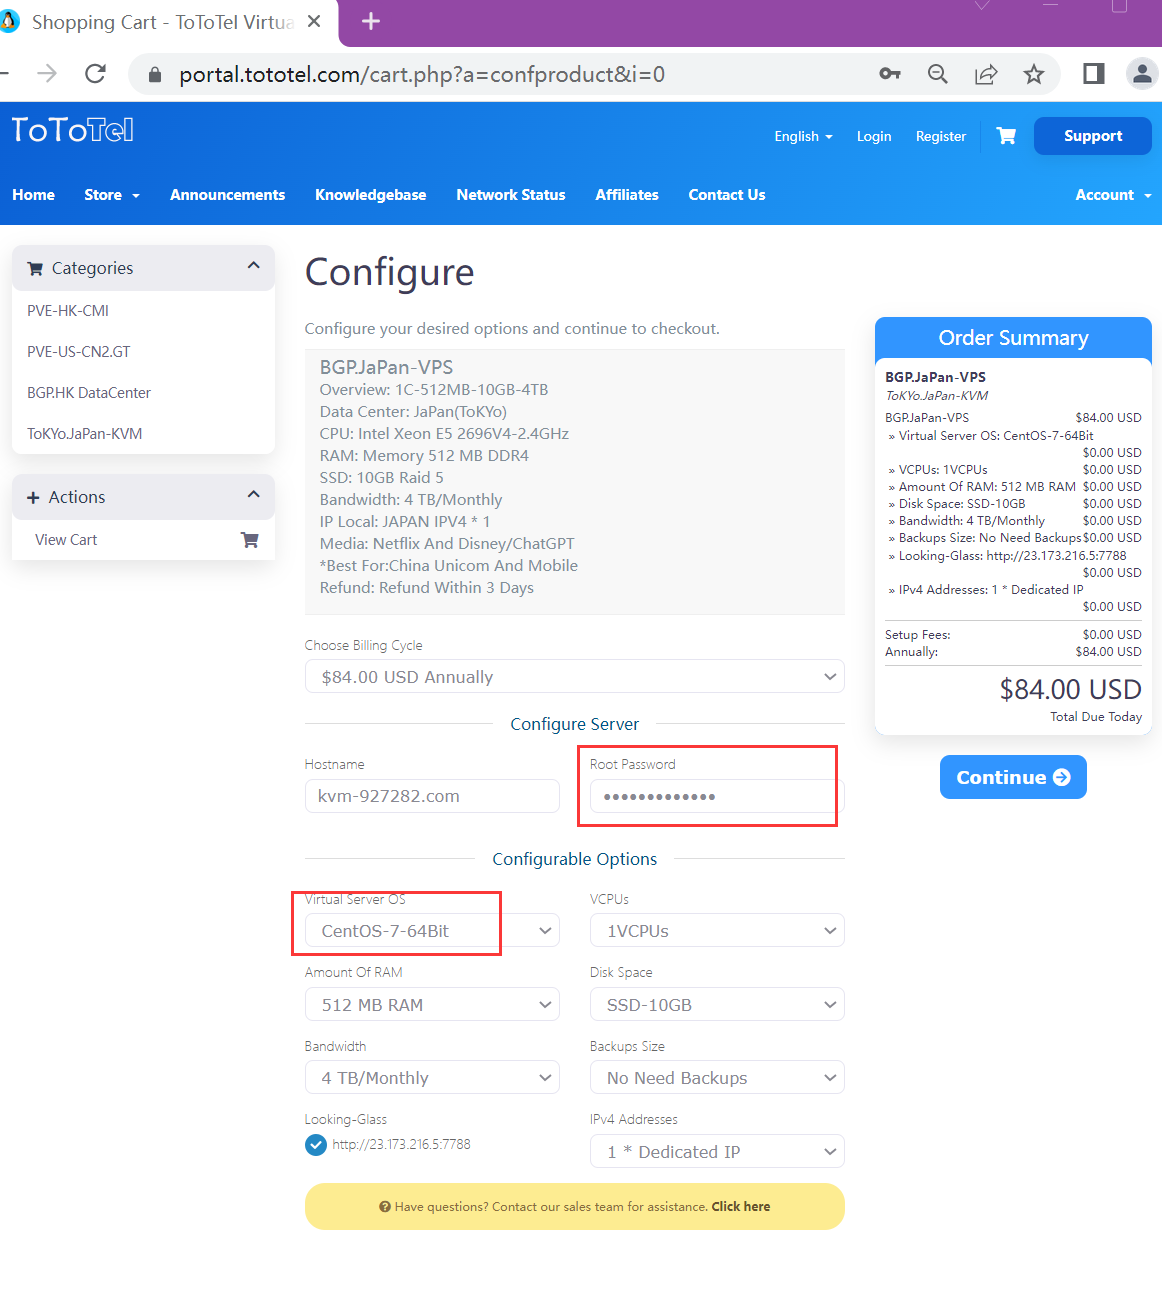Select the BGP.HK DataCenter category
Viewport: 1162px width, 1306px height.
pos(89,393)
